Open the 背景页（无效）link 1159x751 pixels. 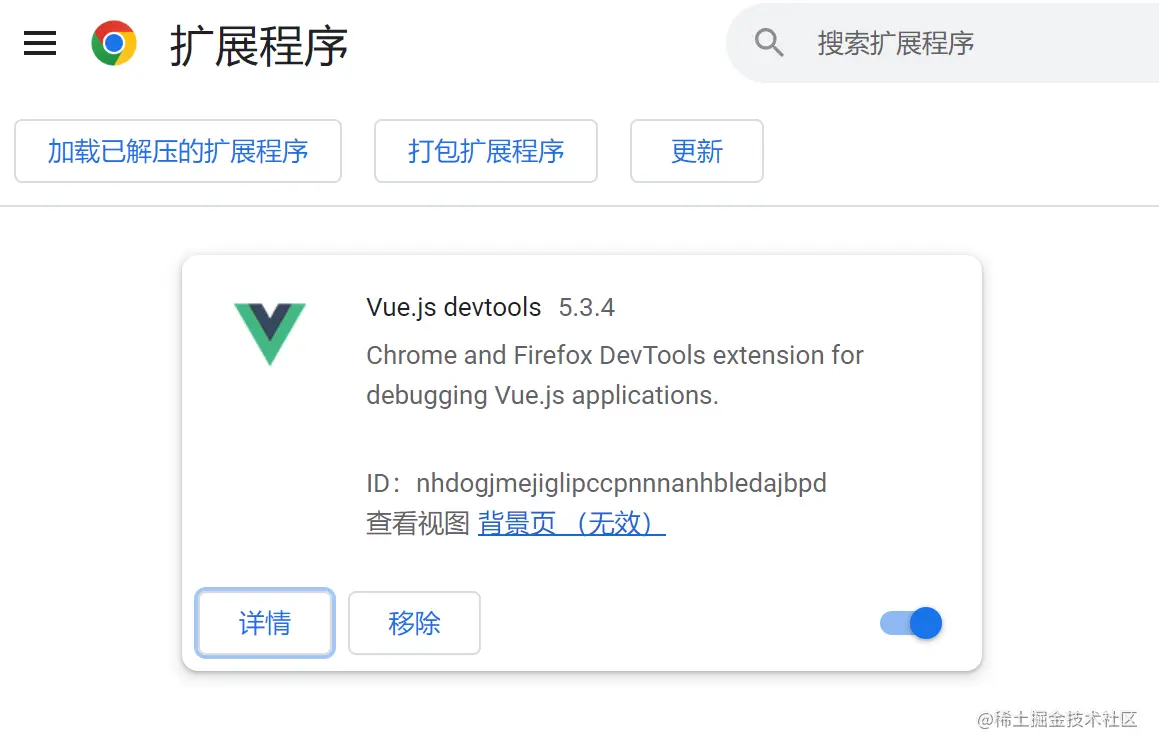(571, 523)
